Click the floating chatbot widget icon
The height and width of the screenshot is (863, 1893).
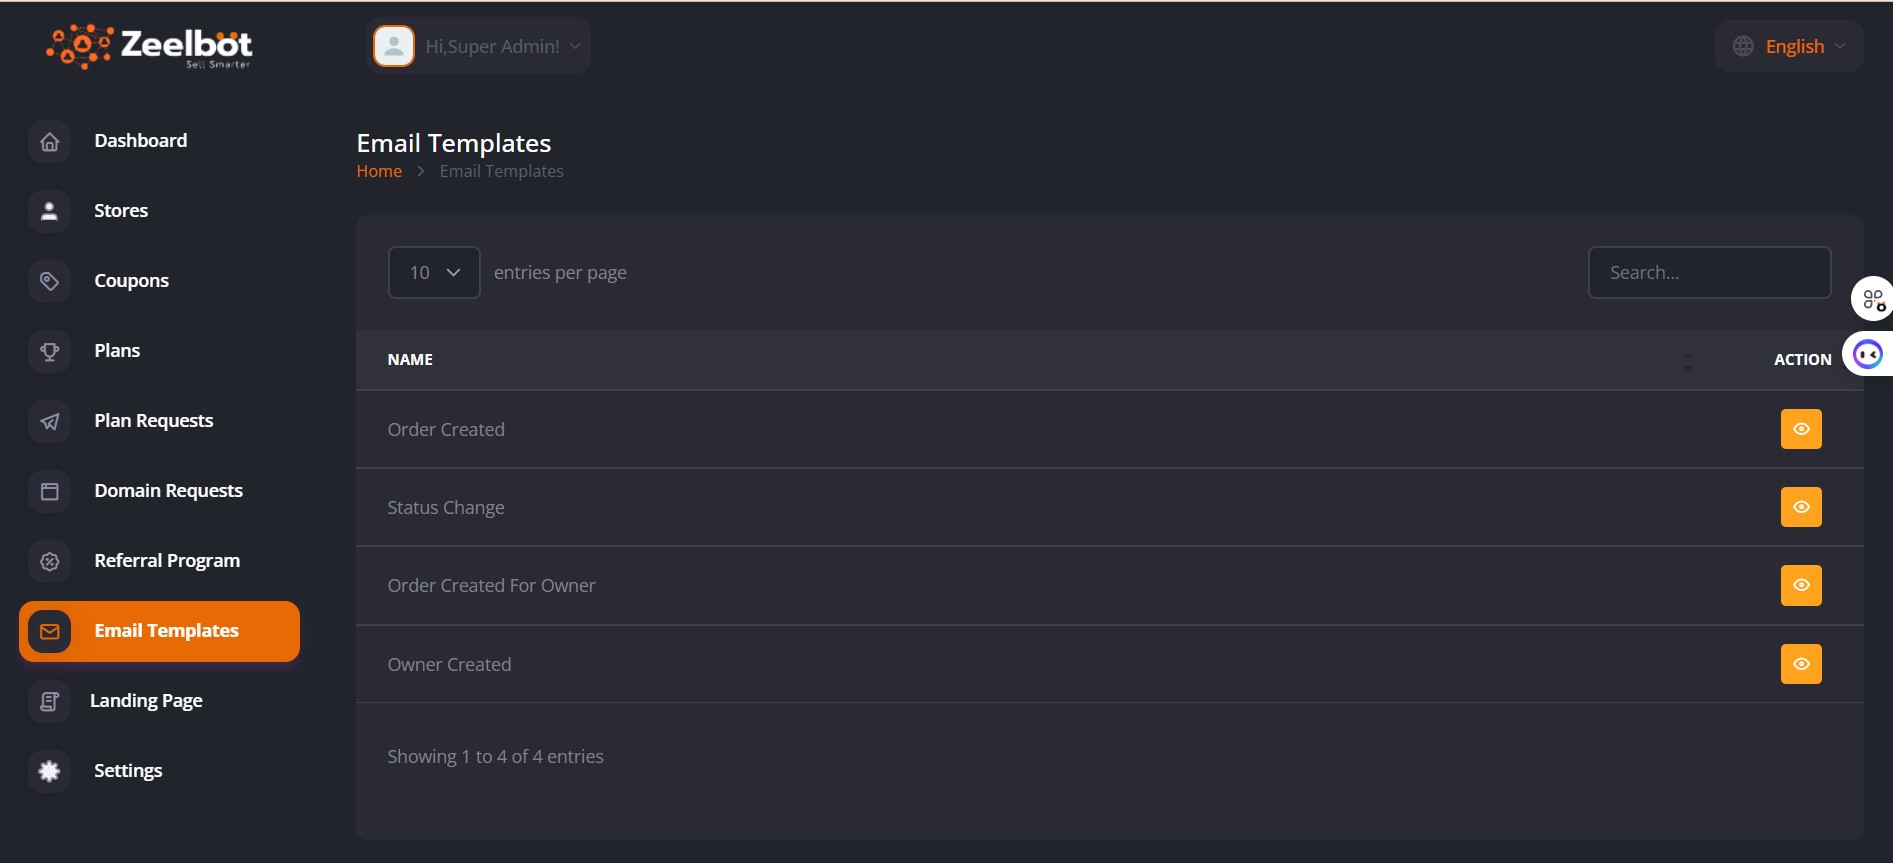point(1868,354)
